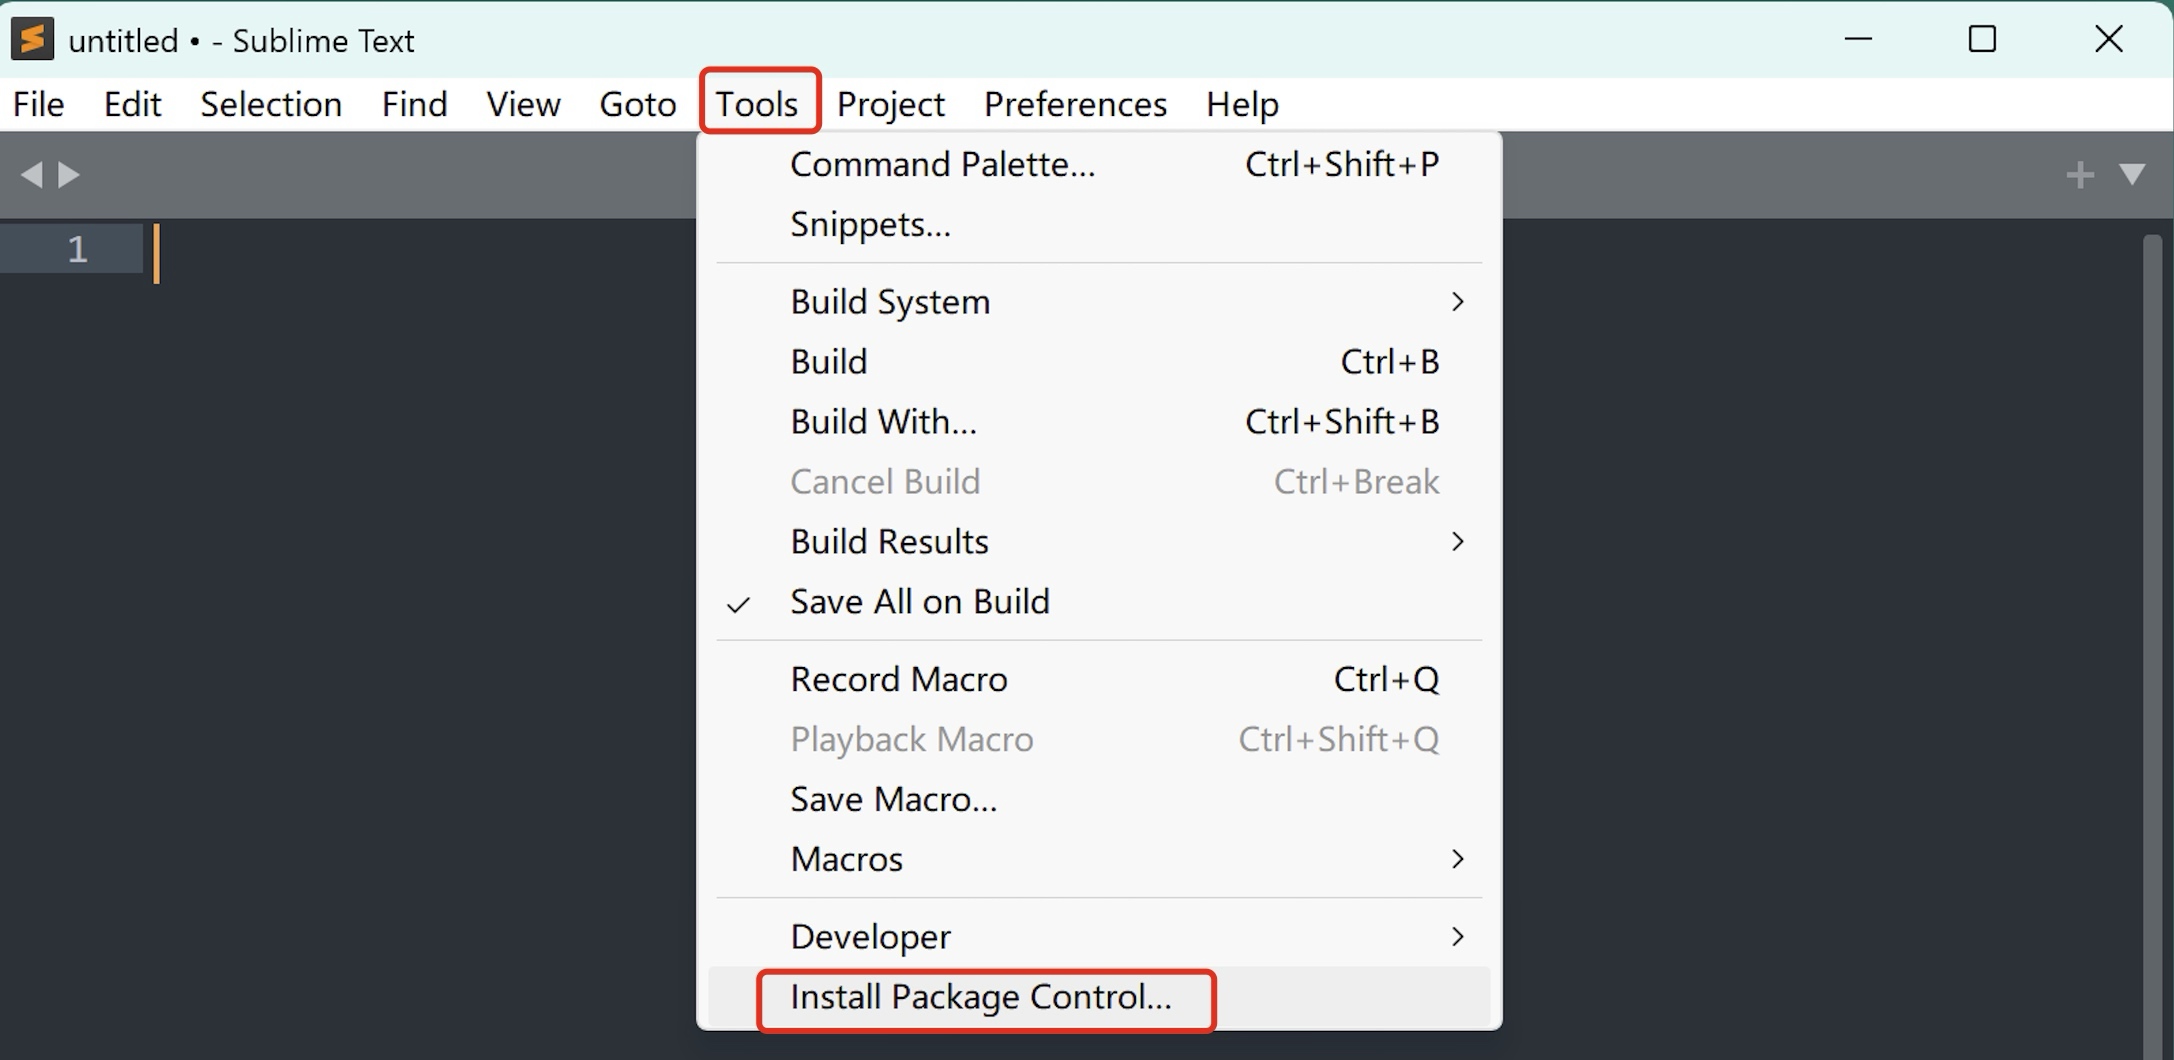Start Record Macro
Viewport: 2174px width, 1060px height.
898,680
